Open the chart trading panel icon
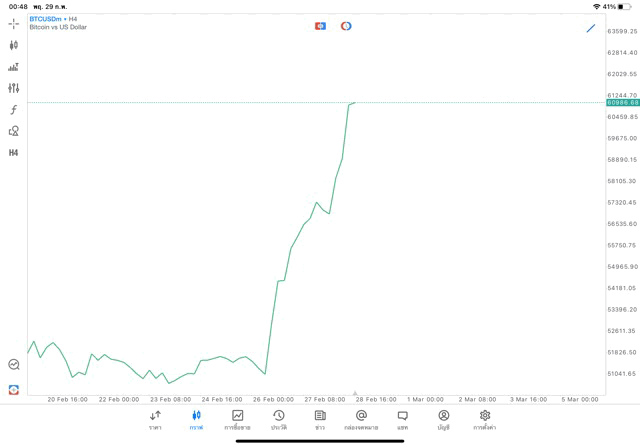The width and height of the screenshot is (640, 447). coord(13,67)
